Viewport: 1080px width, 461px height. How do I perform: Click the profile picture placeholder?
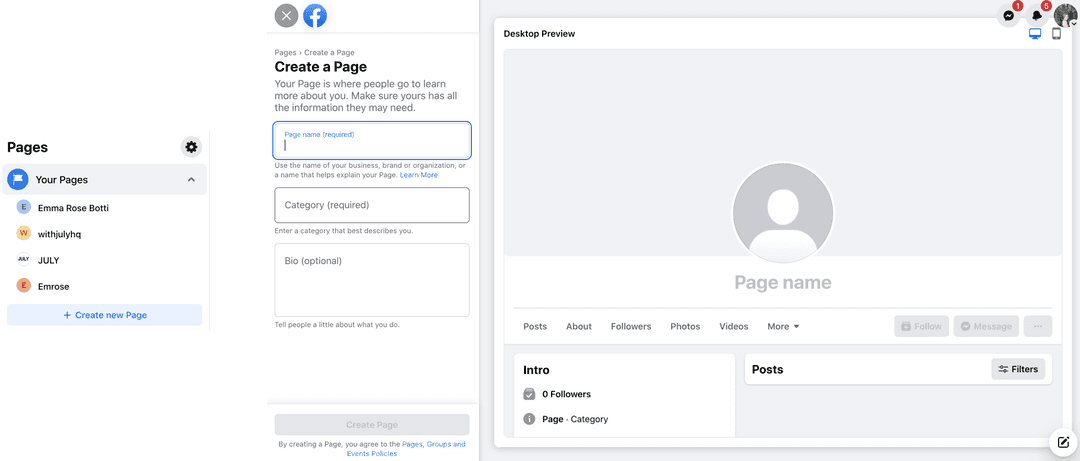(783, 213)
